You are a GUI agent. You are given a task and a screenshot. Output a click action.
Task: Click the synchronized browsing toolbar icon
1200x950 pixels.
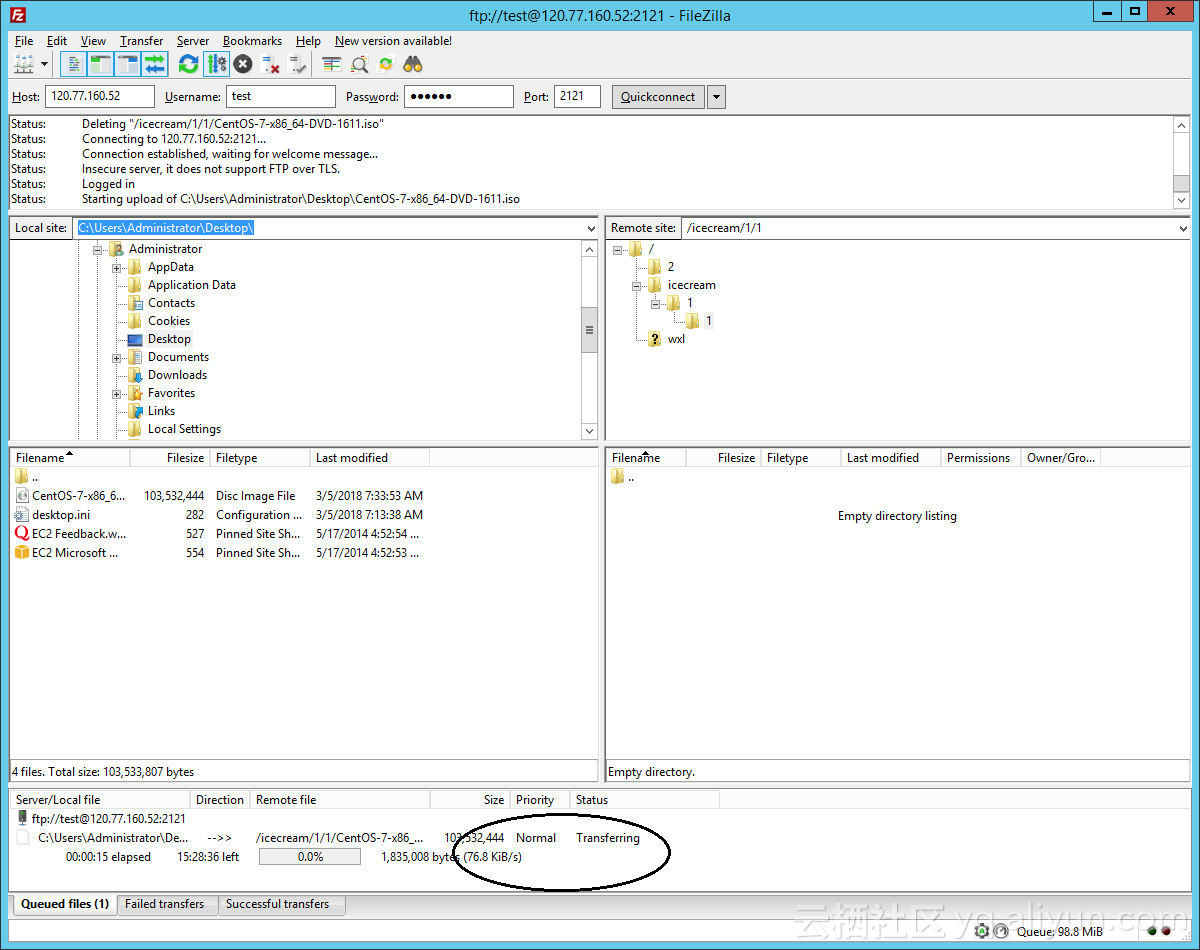pos(386,65)
